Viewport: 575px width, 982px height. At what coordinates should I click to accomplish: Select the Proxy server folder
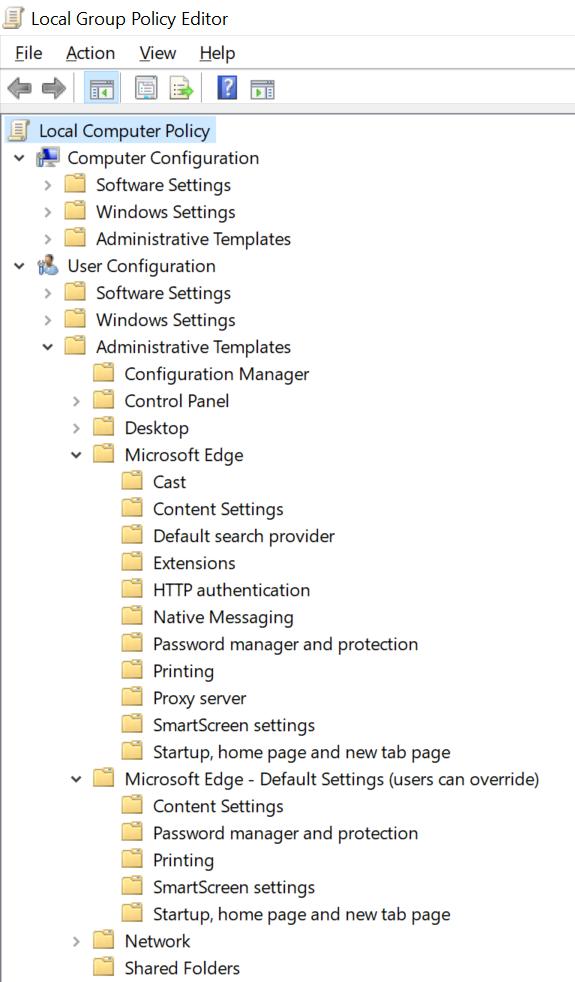(199, 698)
